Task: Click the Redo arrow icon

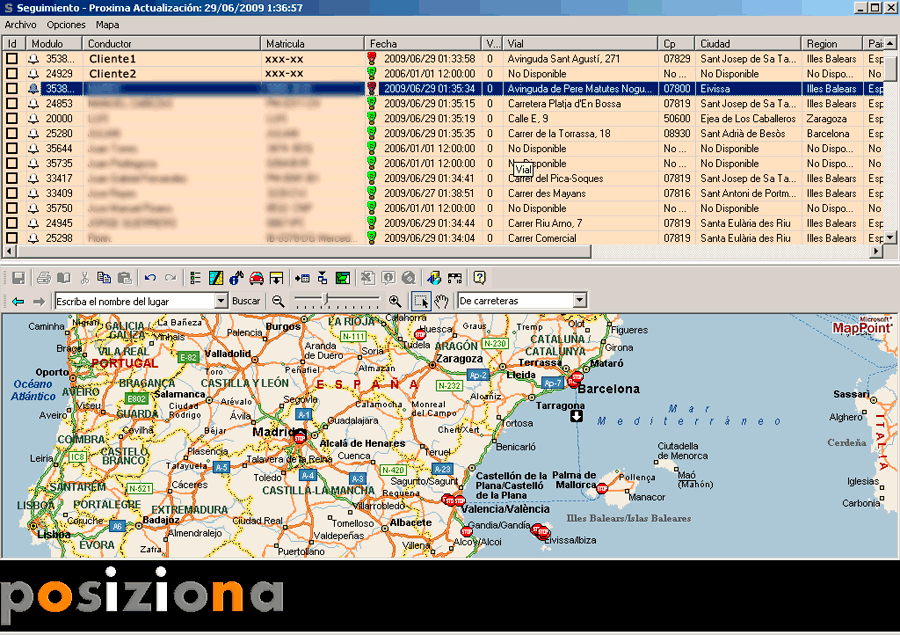Action: click(x=170, y=278)
